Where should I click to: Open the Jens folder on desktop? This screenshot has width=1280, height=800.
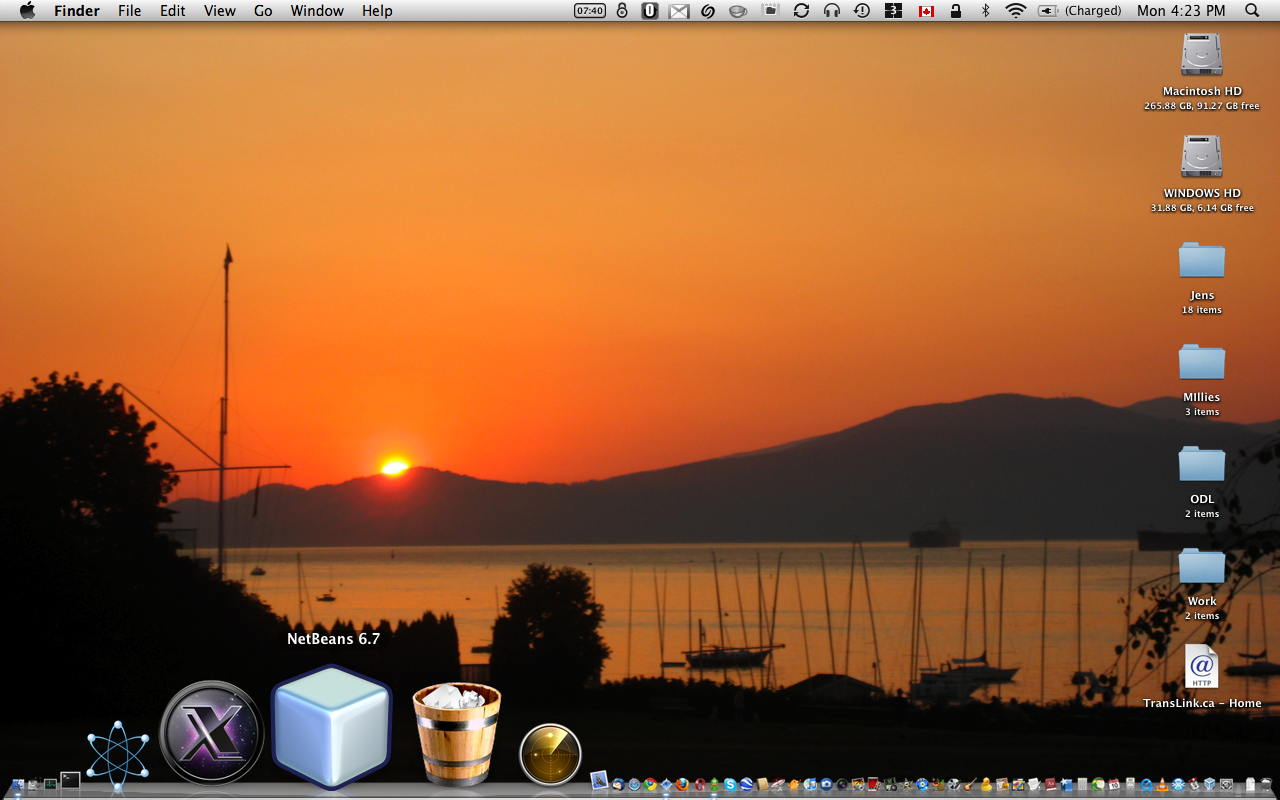pyautogui.click(x=1201, y=261)
